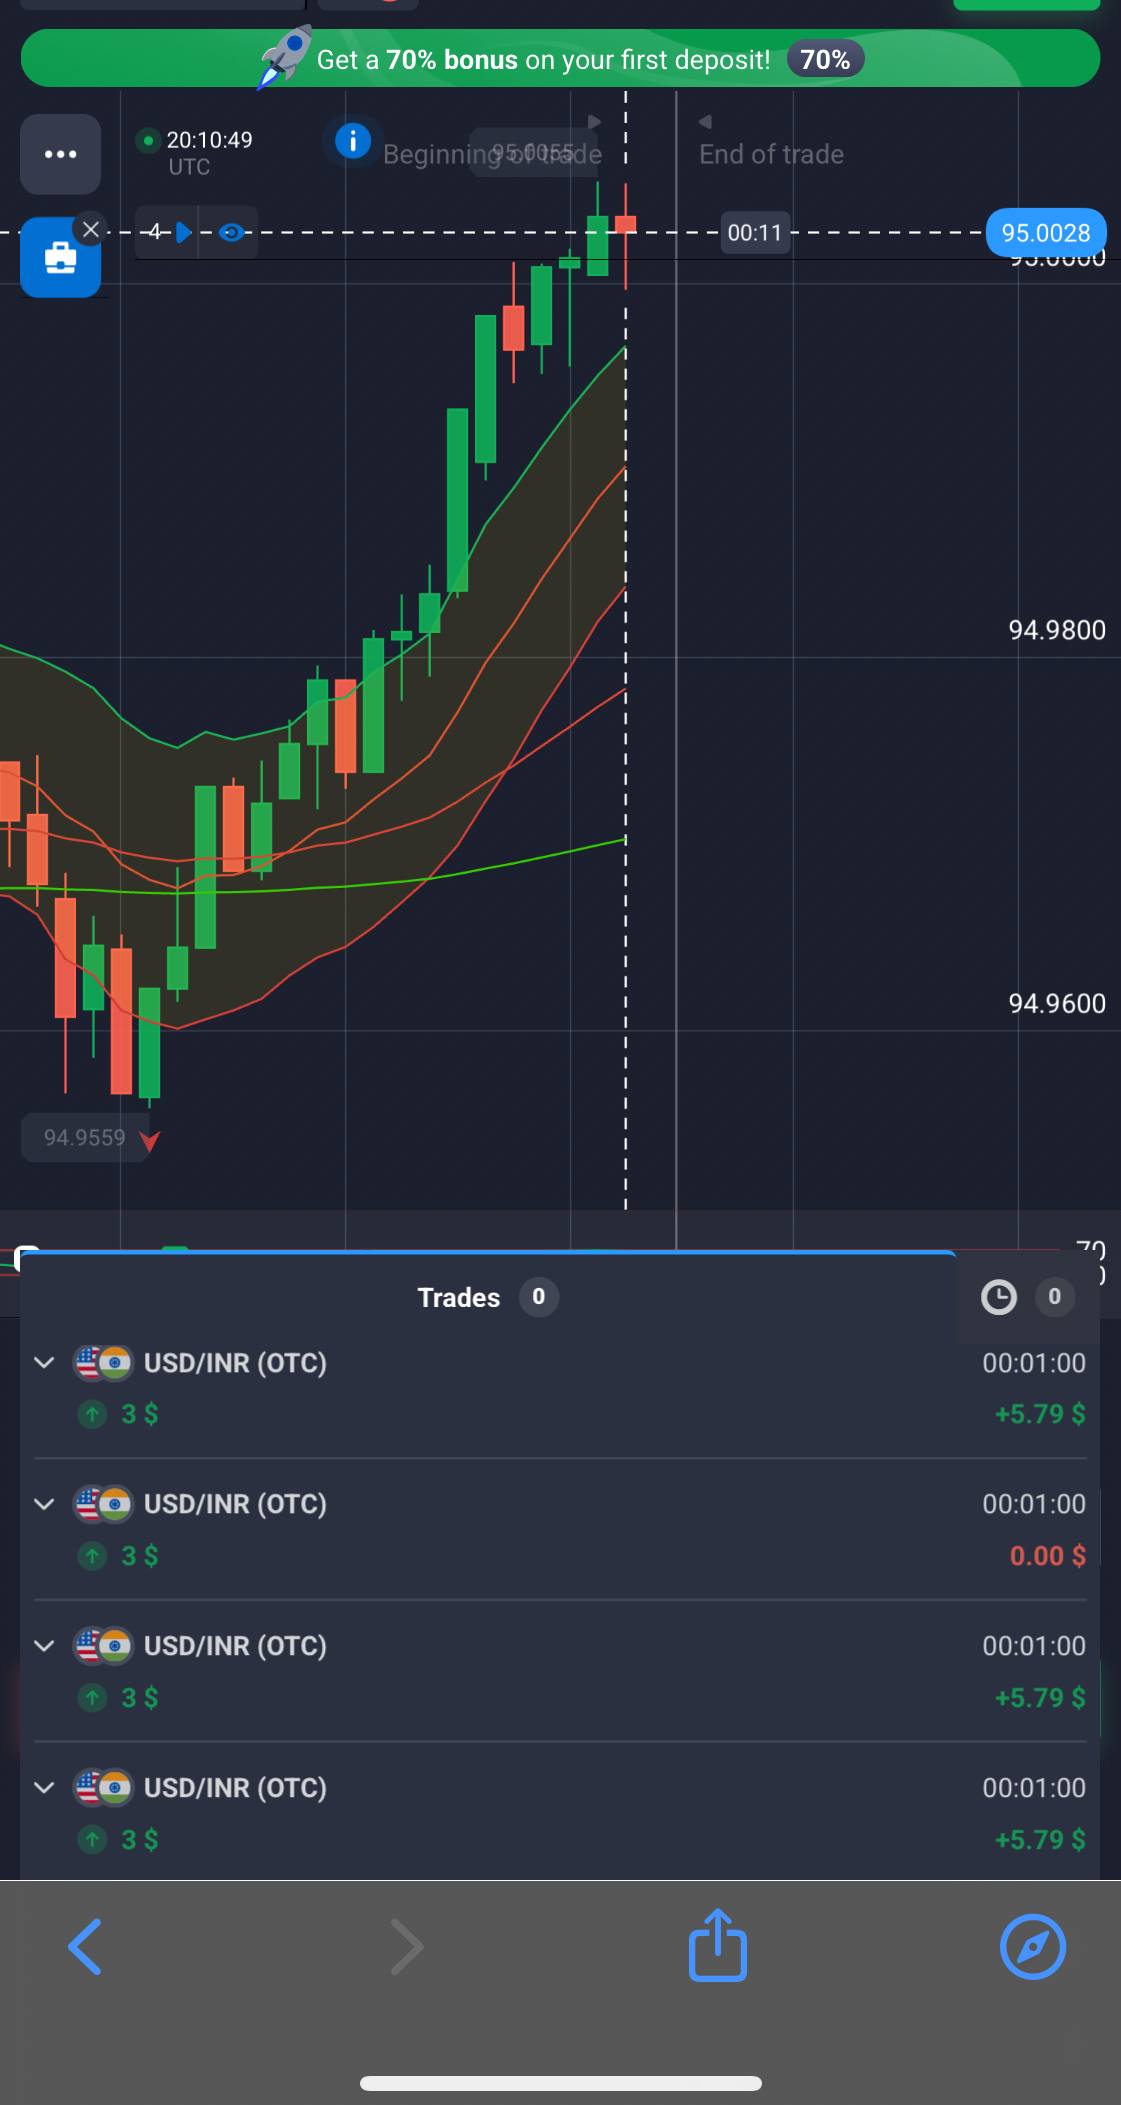Click the End of trade marker label
This screenshot has height=2105, width=1121.
770,154
